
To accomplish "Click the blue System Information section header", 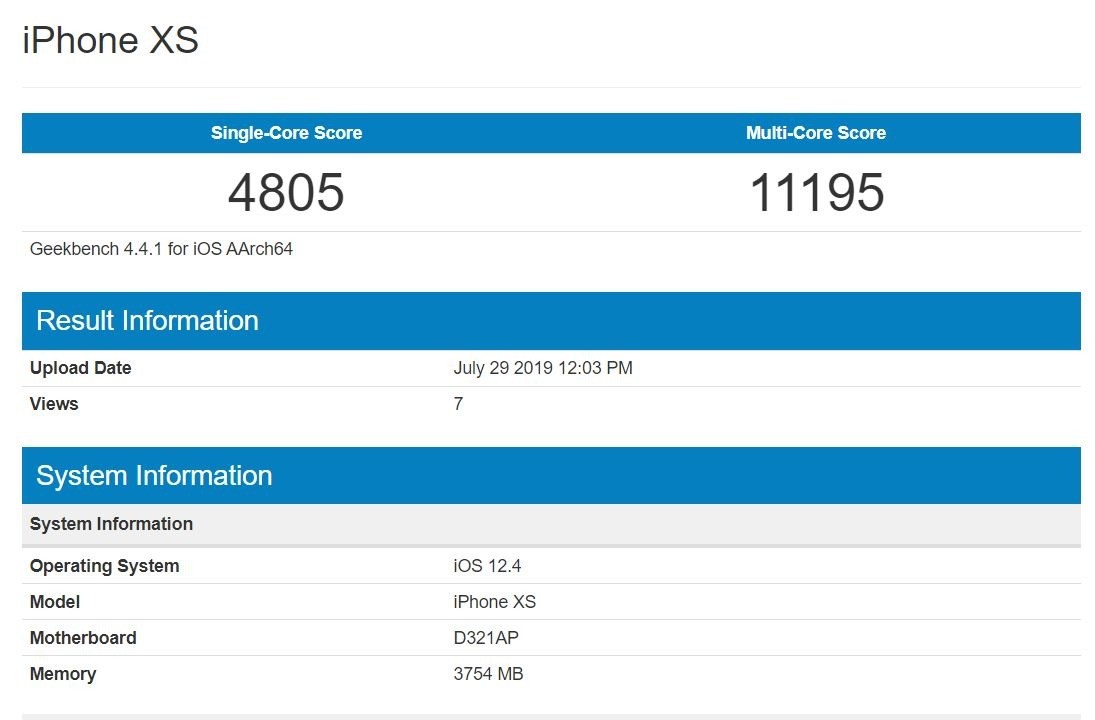I will pos(154,475).
